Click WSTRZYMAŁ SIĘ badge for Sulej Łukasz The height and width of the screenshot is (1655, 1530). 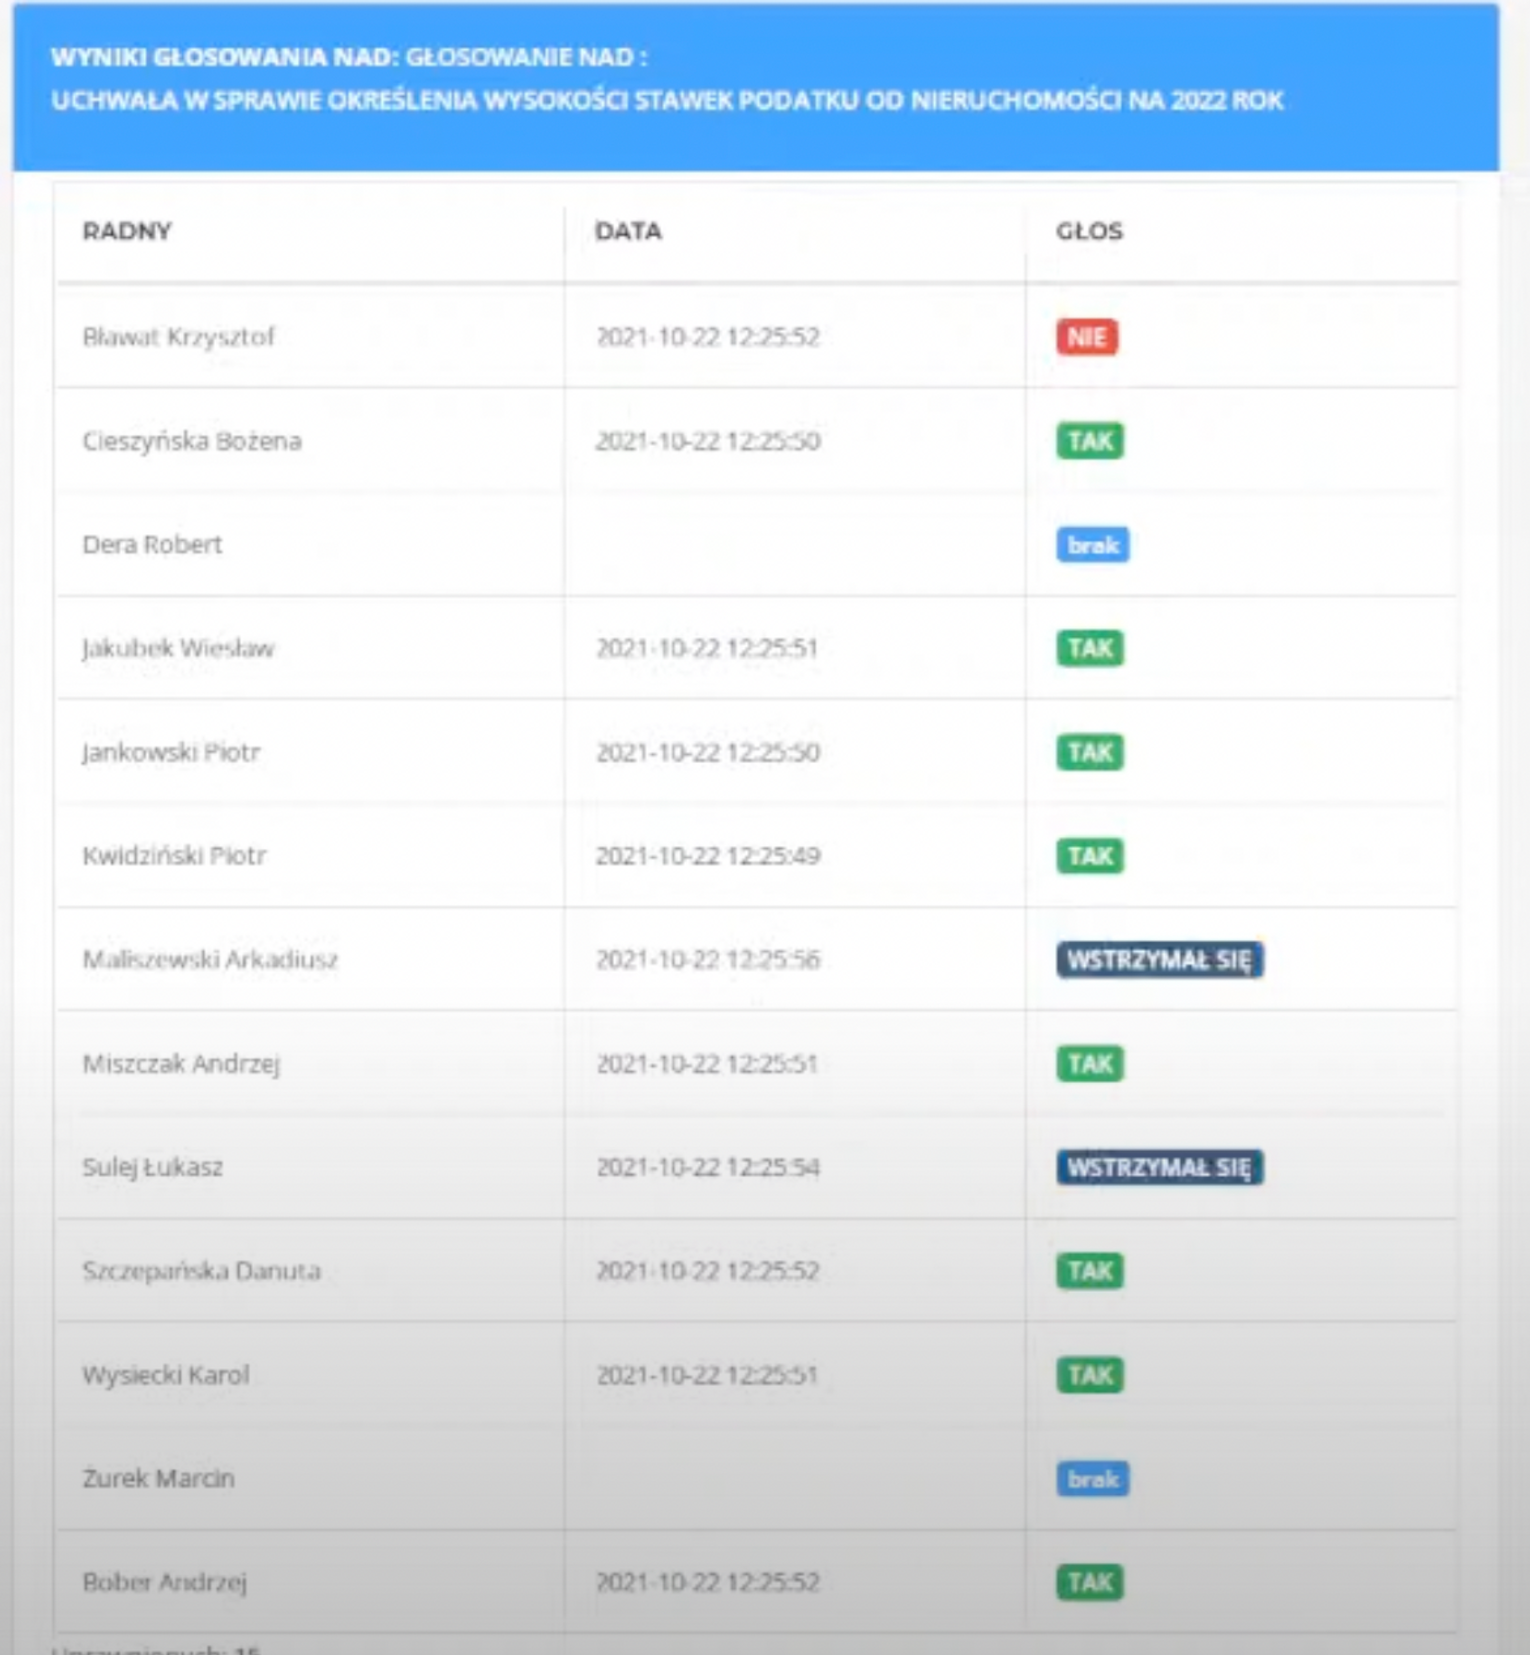(1159, 1167)
